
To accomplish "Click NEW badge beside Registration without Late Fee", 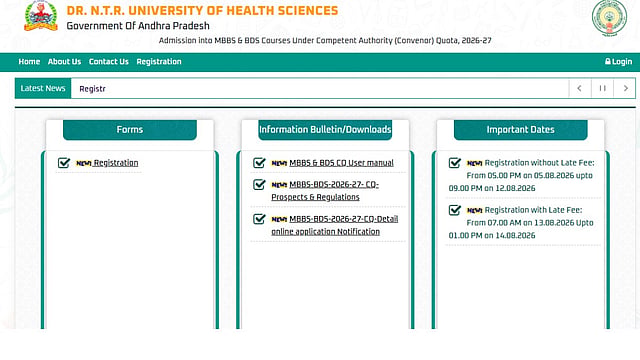I will (x=475, y=163).
